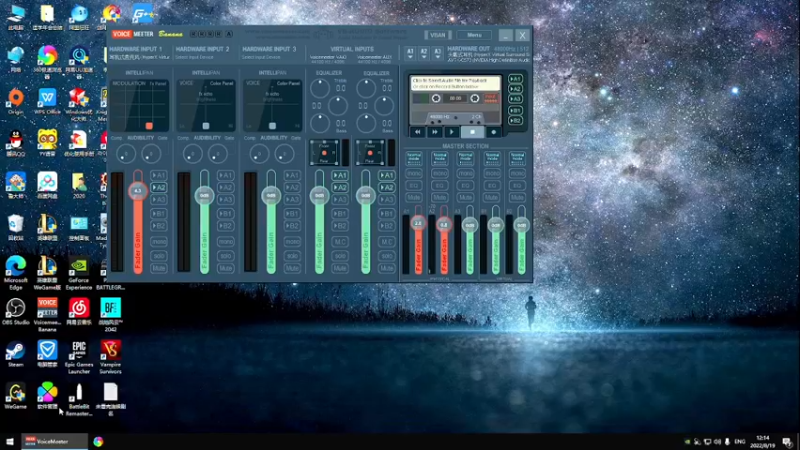
Task: Open Steam desktop shortcut
Action: click(16, 354)
